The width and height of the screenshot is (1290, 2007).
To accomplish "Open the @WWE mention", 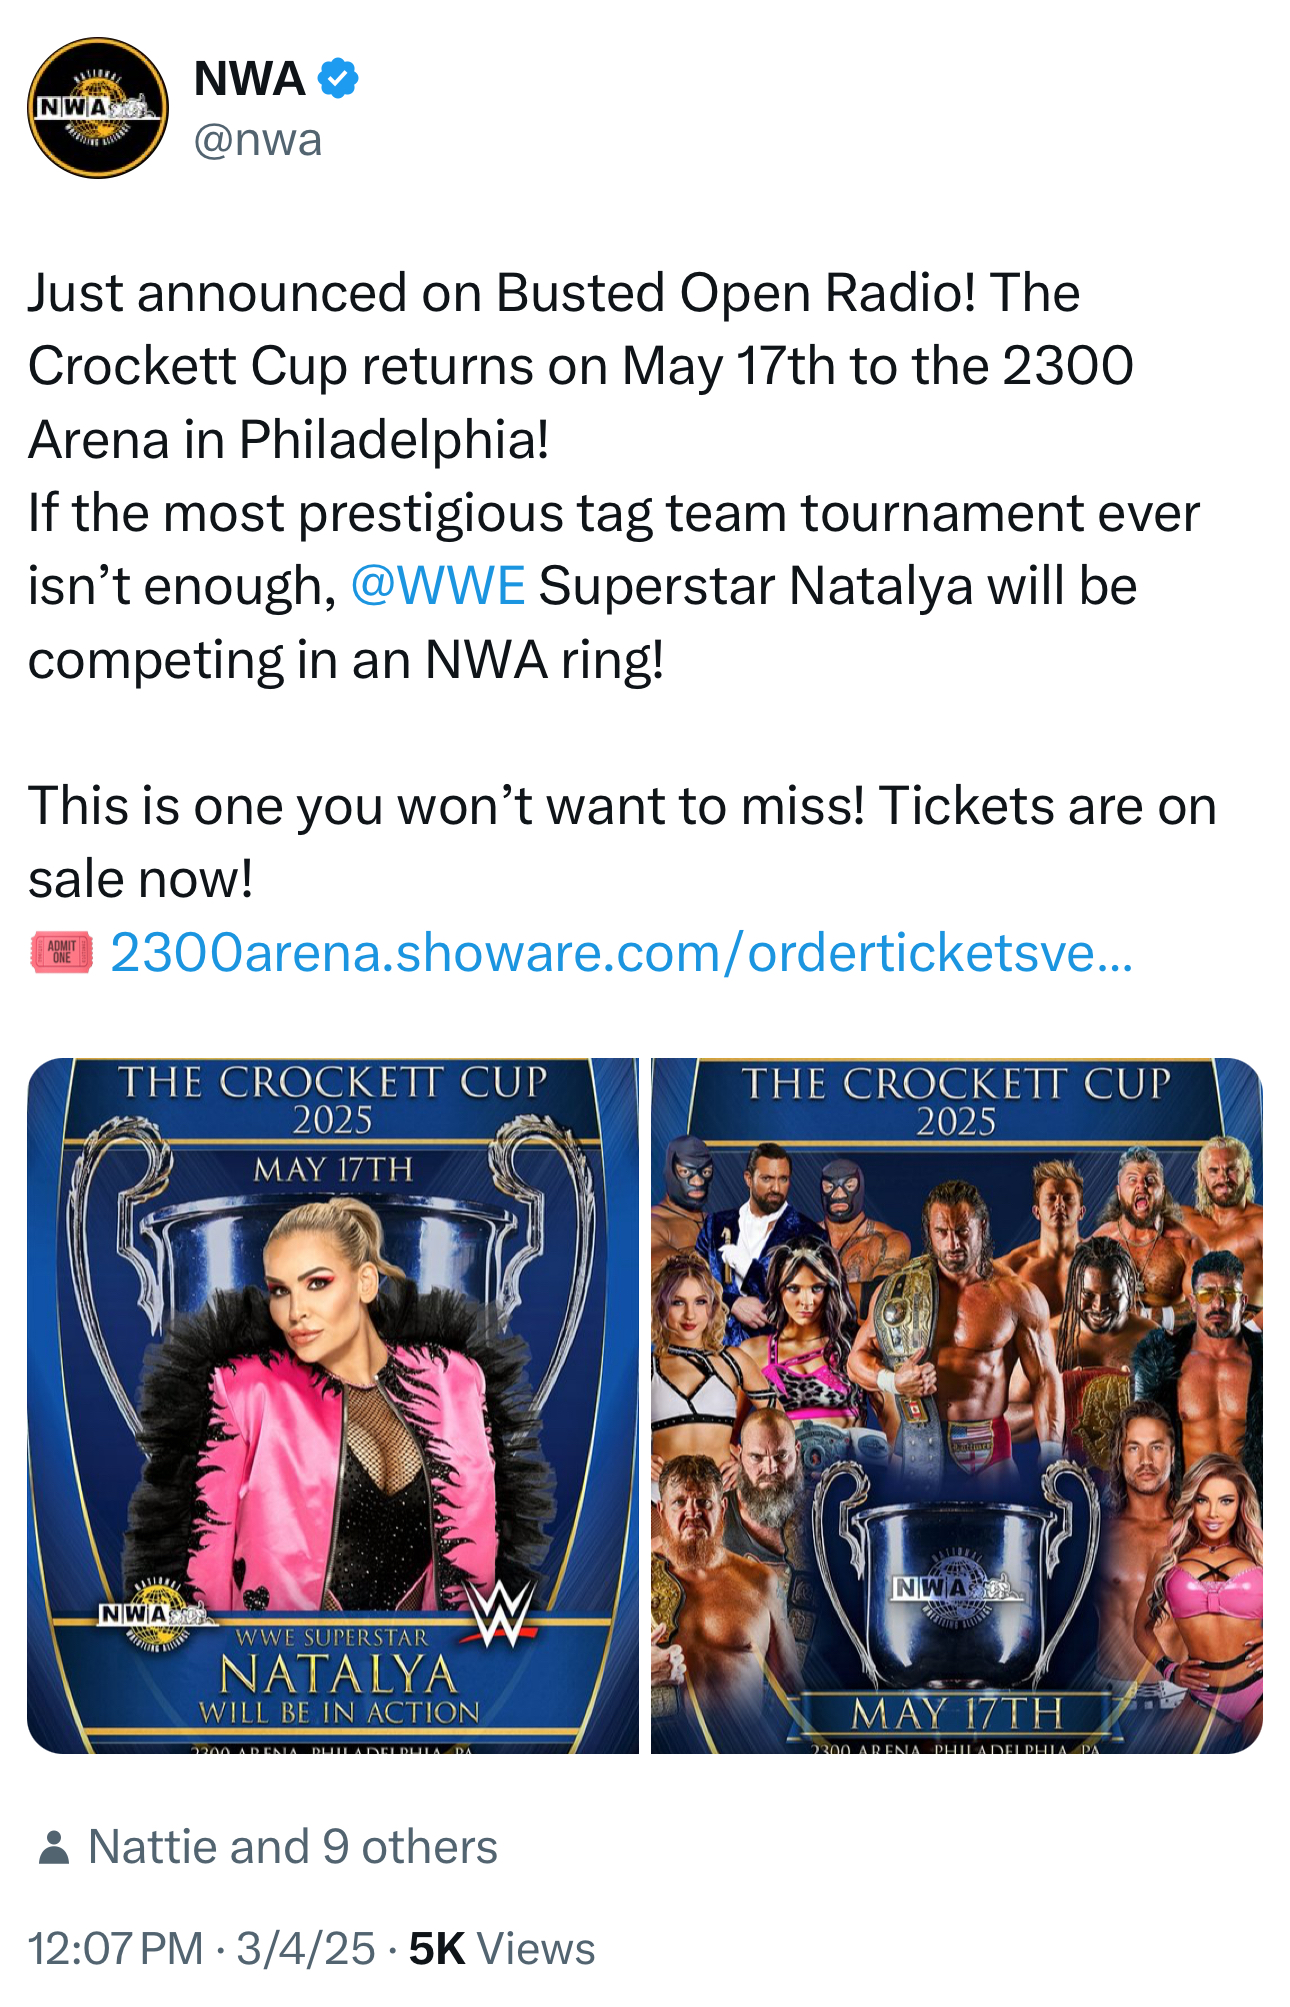I will click(437, 585).
